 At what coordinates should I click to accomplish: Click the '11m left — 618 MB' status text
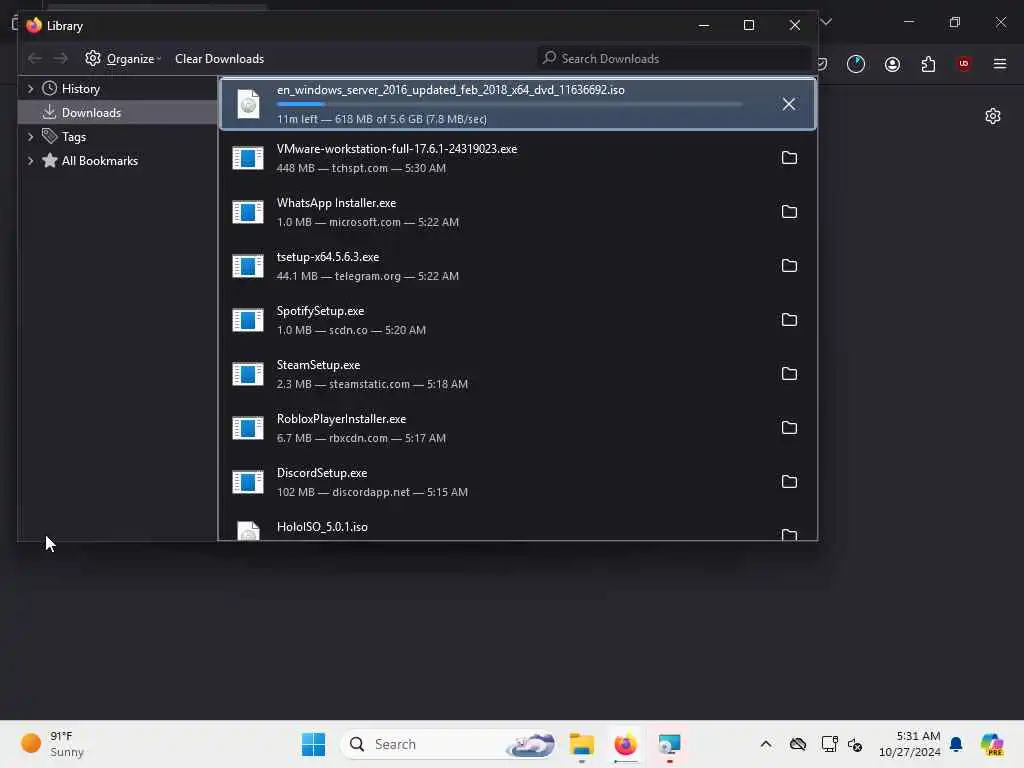[381, 120]
